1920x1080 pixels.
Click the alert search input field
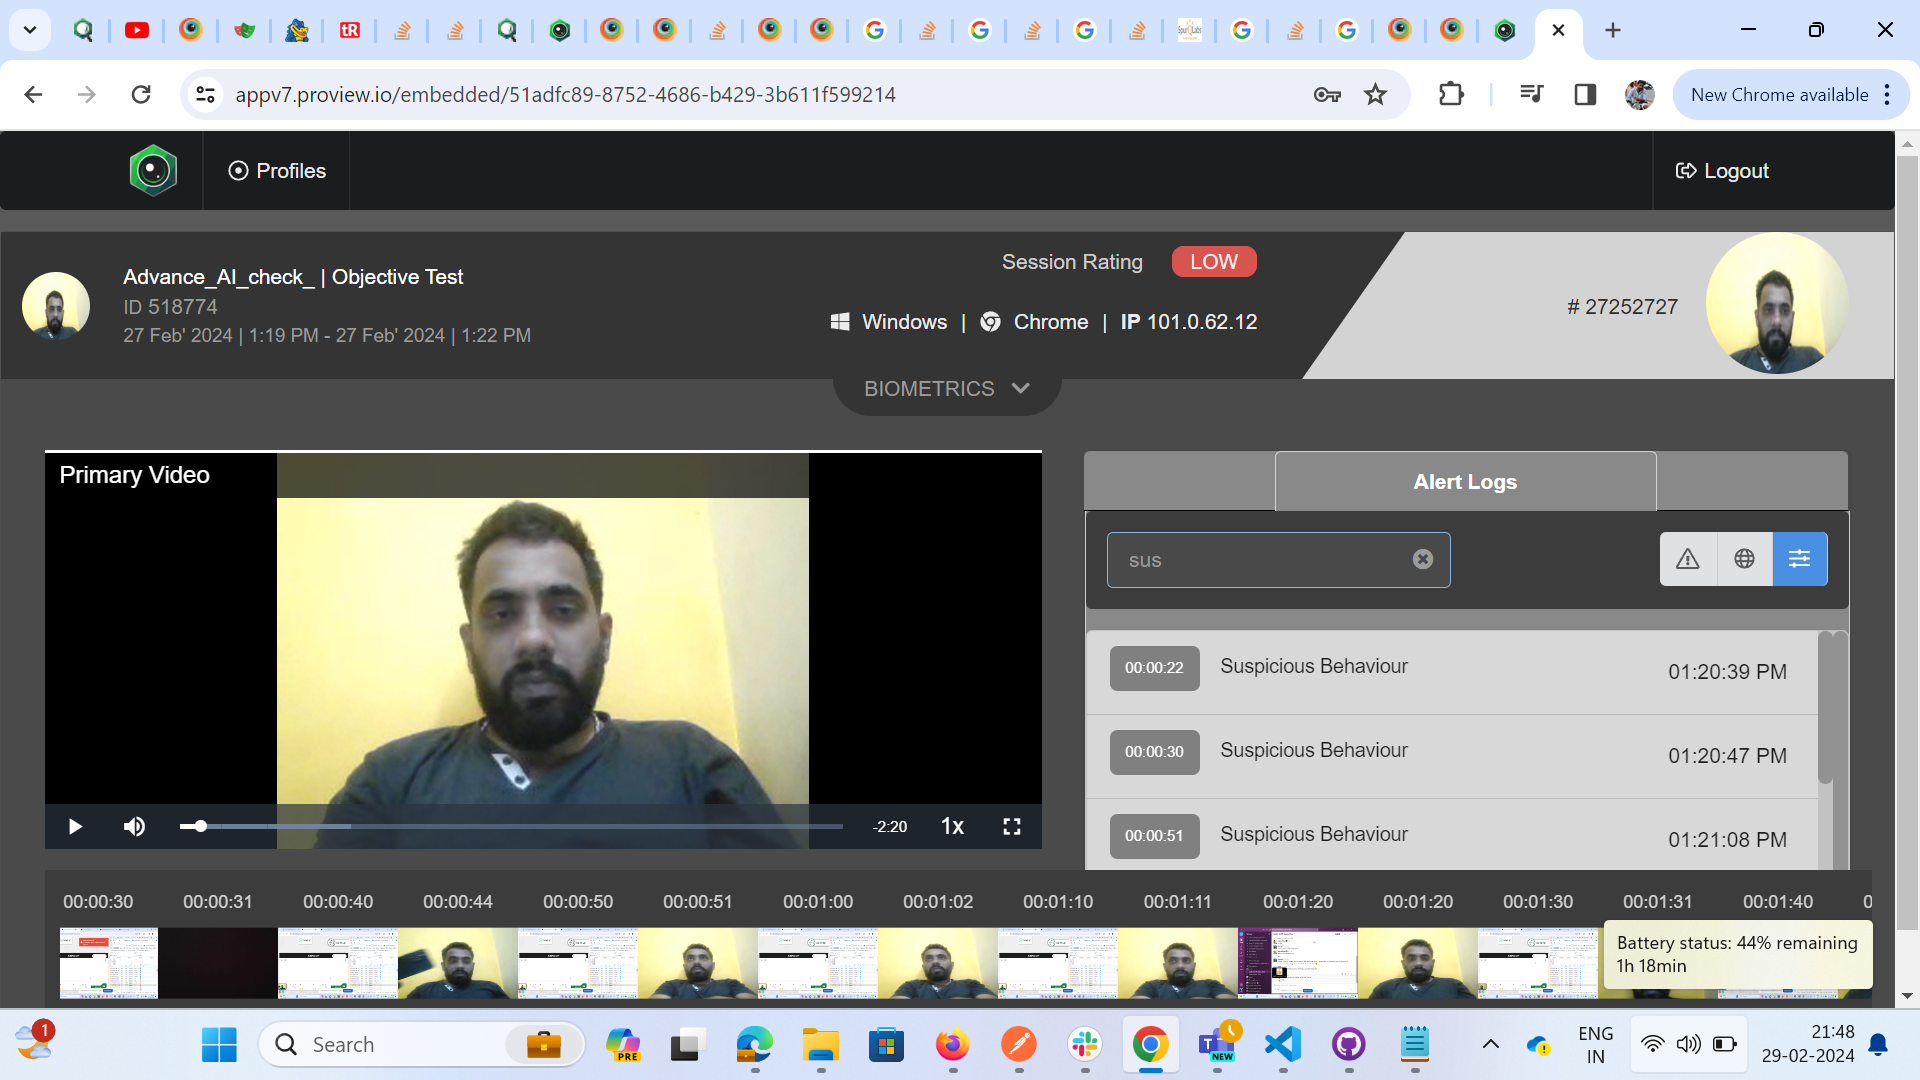click(x=1260, y=560)
